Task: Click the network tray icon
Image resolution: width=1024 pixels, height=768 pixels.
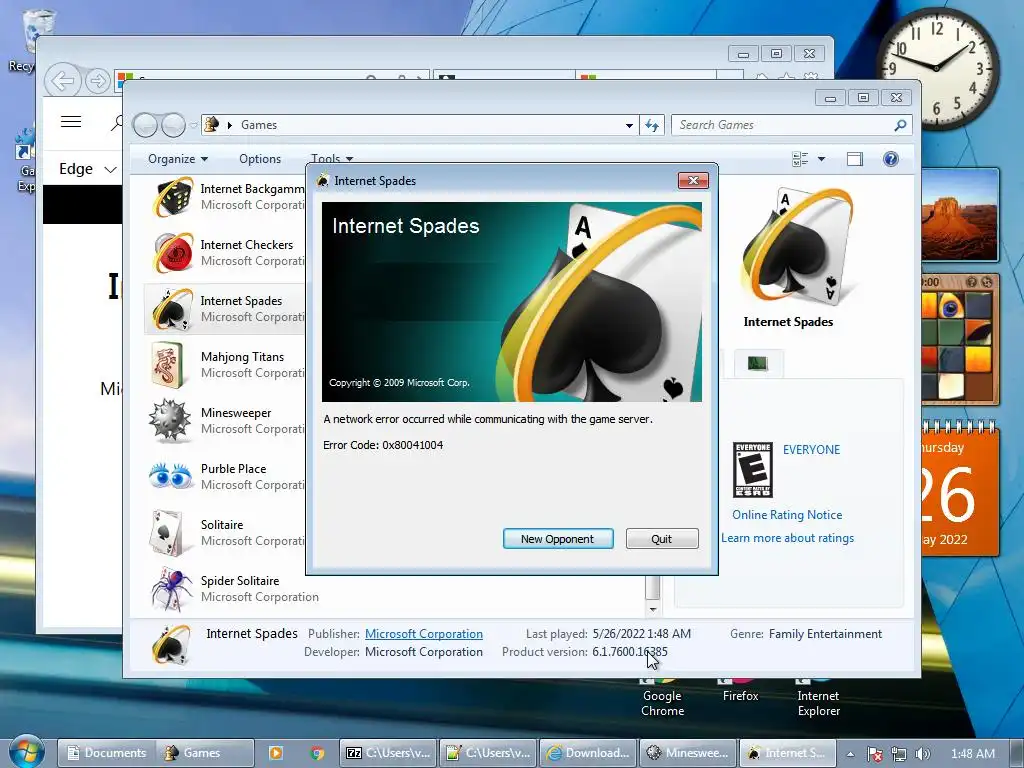Action: pos(899,754)
